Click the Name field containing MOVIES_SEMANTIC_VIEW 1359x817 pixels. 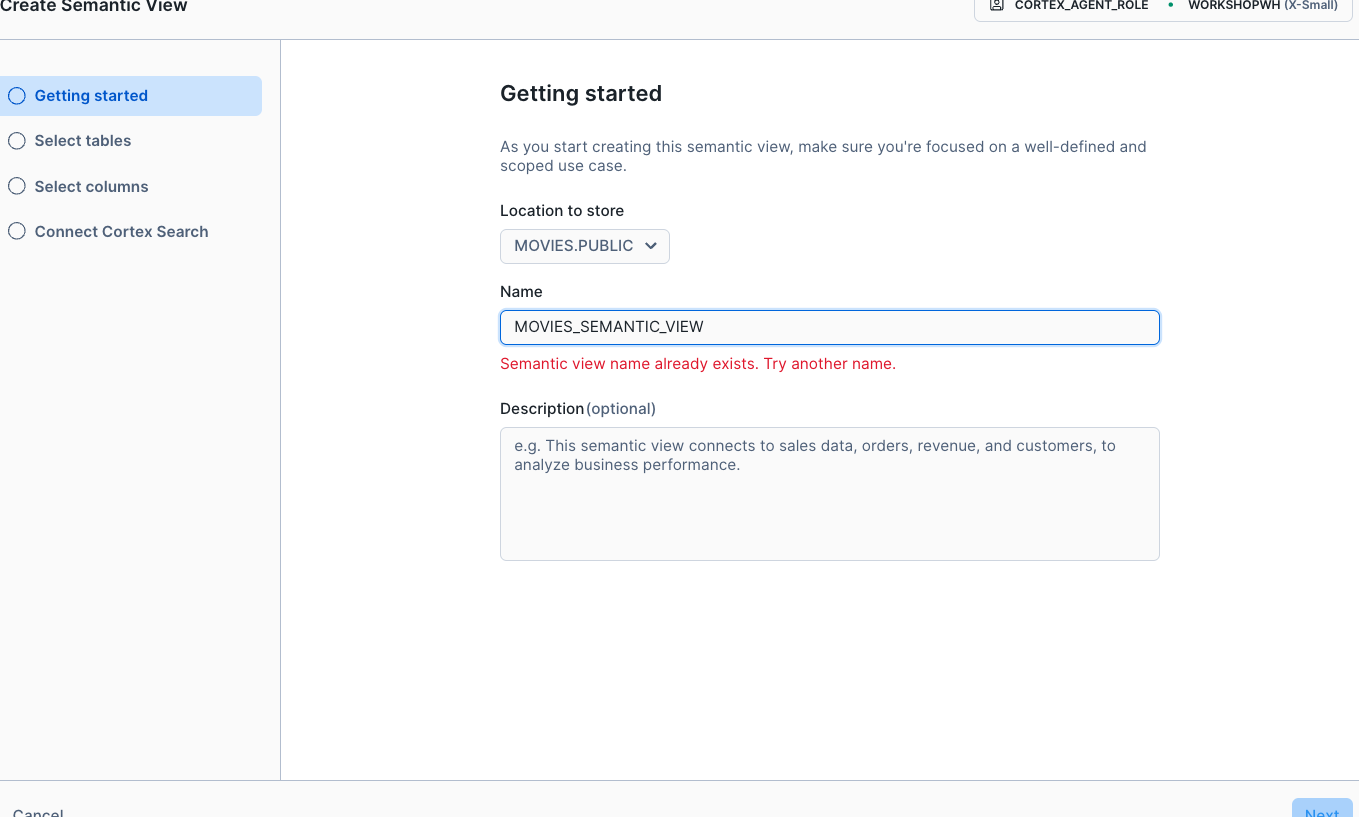pos(829,328)
